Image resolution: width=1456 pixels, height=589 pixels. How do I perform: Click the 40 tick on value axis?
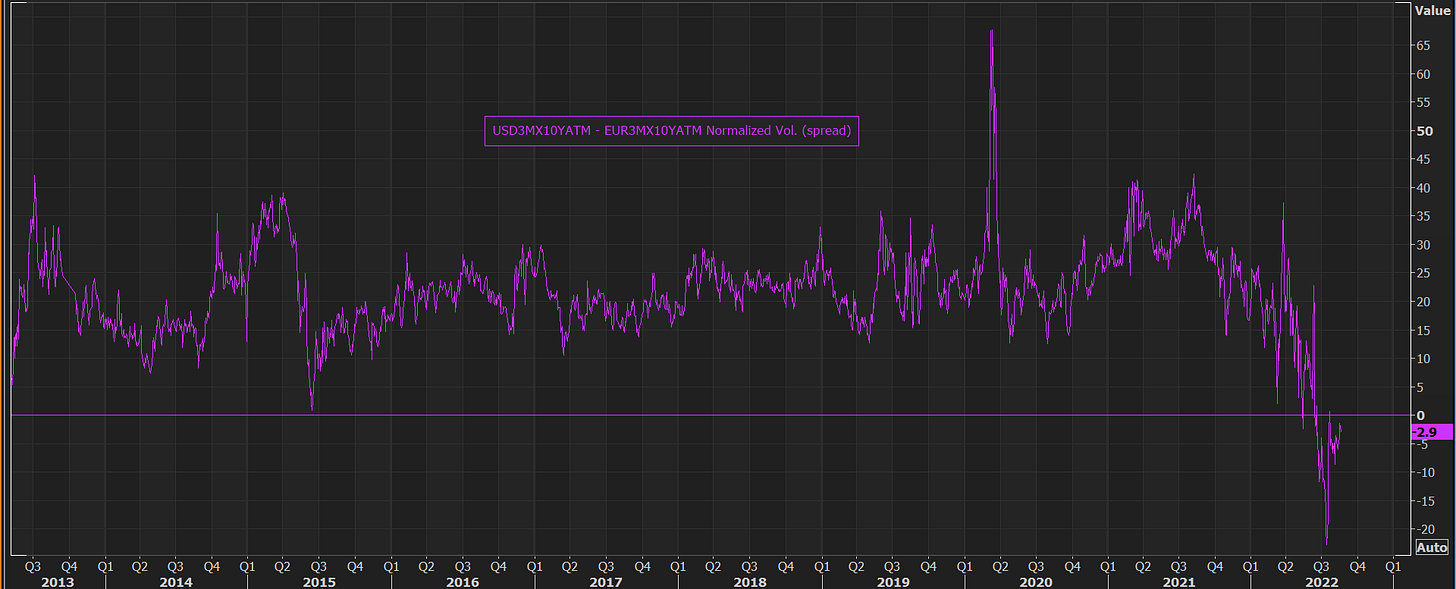(x=1421, y=188)
